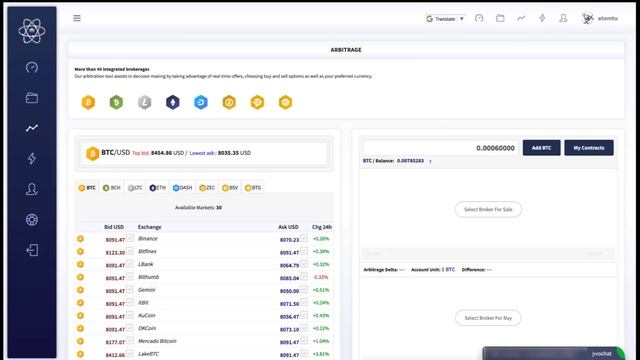Click the logout icon in the sidebar
Viewport: 640px width, 360px height.
coord(32,250)
